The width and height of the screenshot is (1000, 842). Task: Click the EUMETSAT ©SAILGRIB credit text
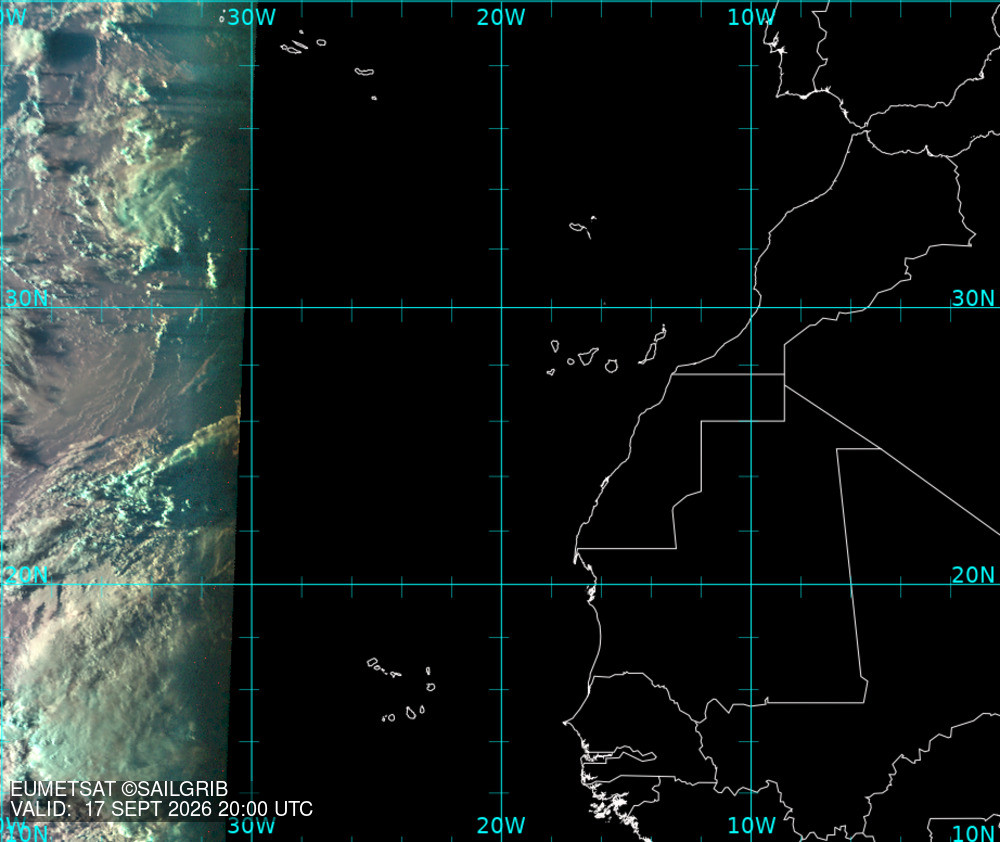(119, 789)
